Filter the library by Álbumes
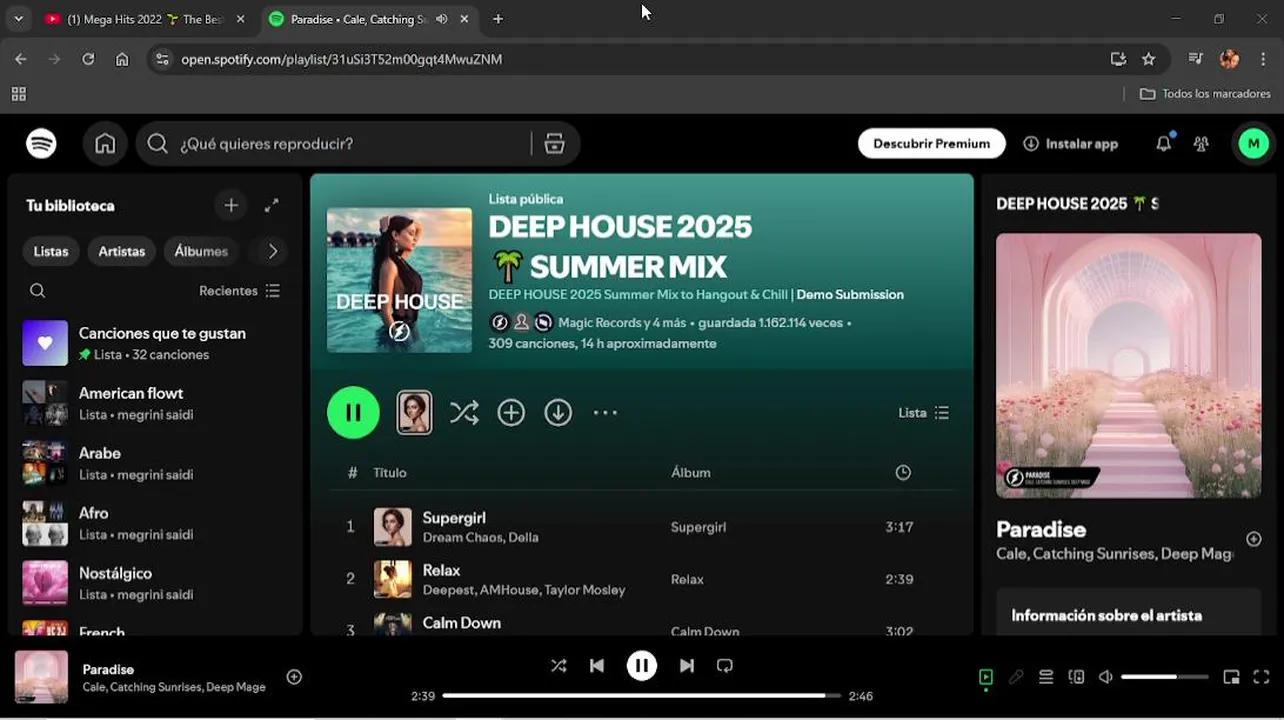This screenshot has width=1284, height=720. pyautogui.click(x=201, y=251)
